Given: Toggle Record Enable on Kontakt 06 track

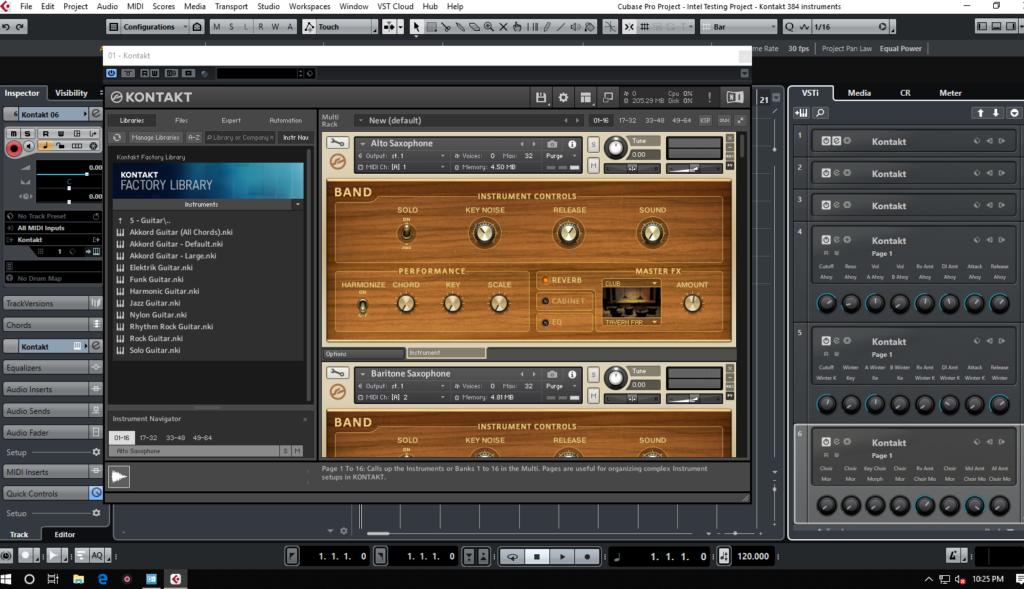Looking at the screenshot, I should pos(13,148).
